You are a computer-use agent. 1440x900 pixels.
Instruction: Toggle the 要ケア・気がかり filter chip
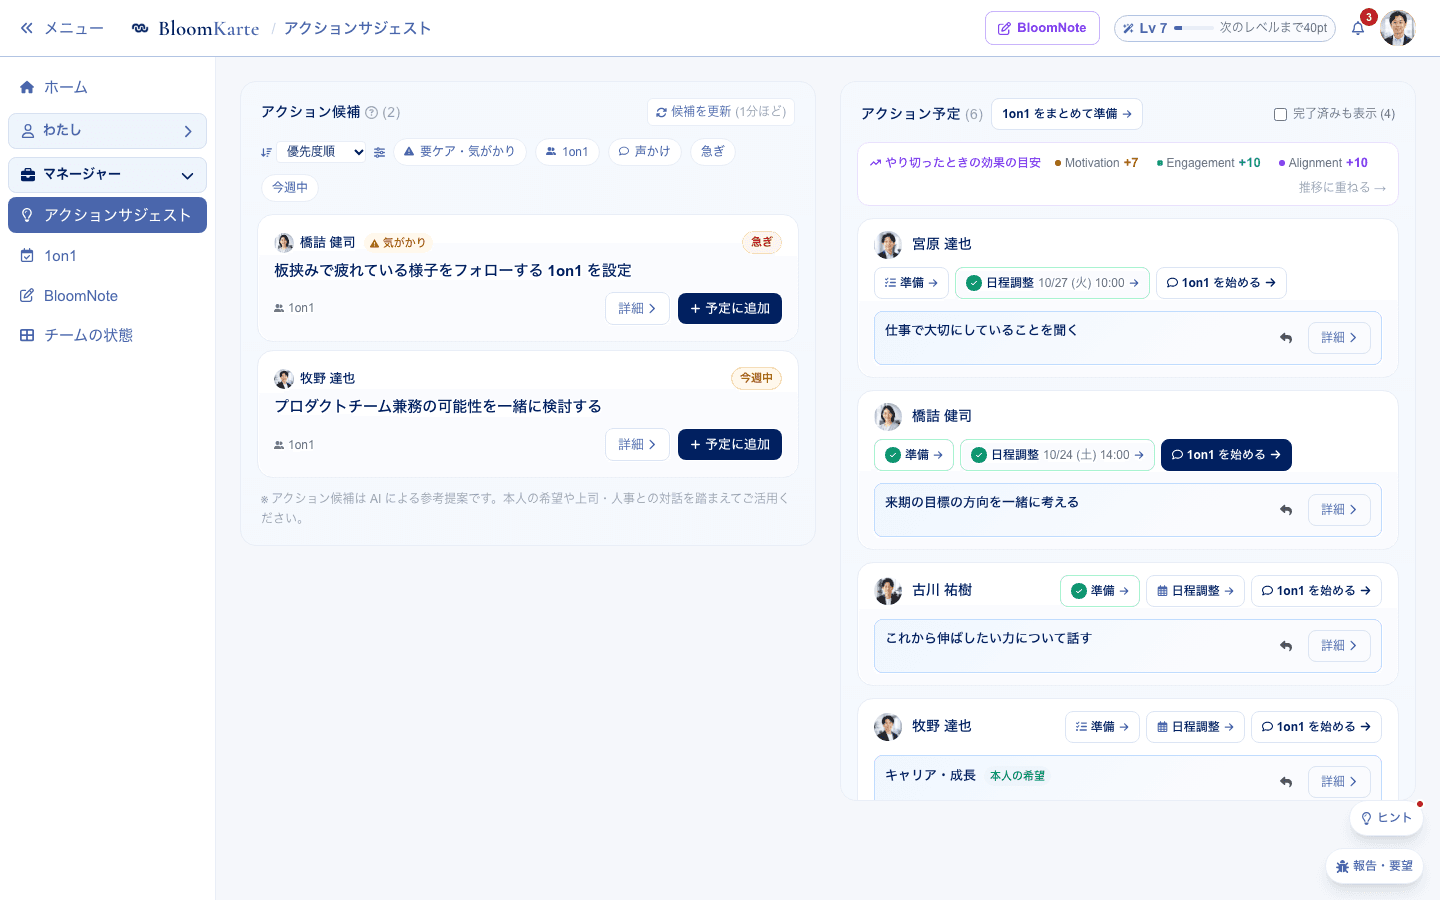pos(460,152)
